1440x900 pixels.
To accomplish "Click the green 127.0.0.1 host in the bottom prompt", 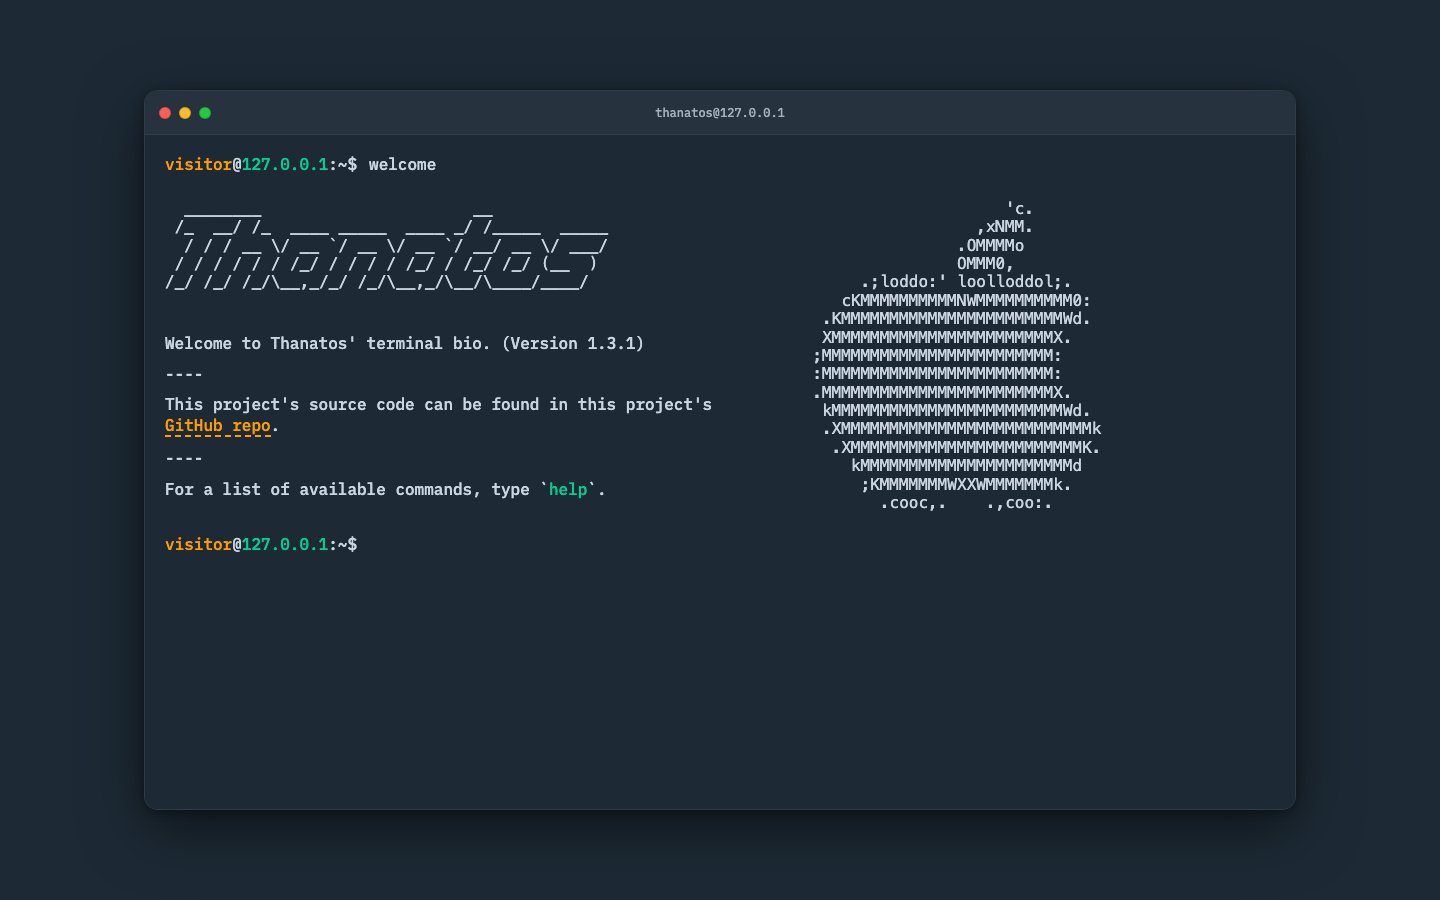I will pyautogui.click(x=285, y=544).
